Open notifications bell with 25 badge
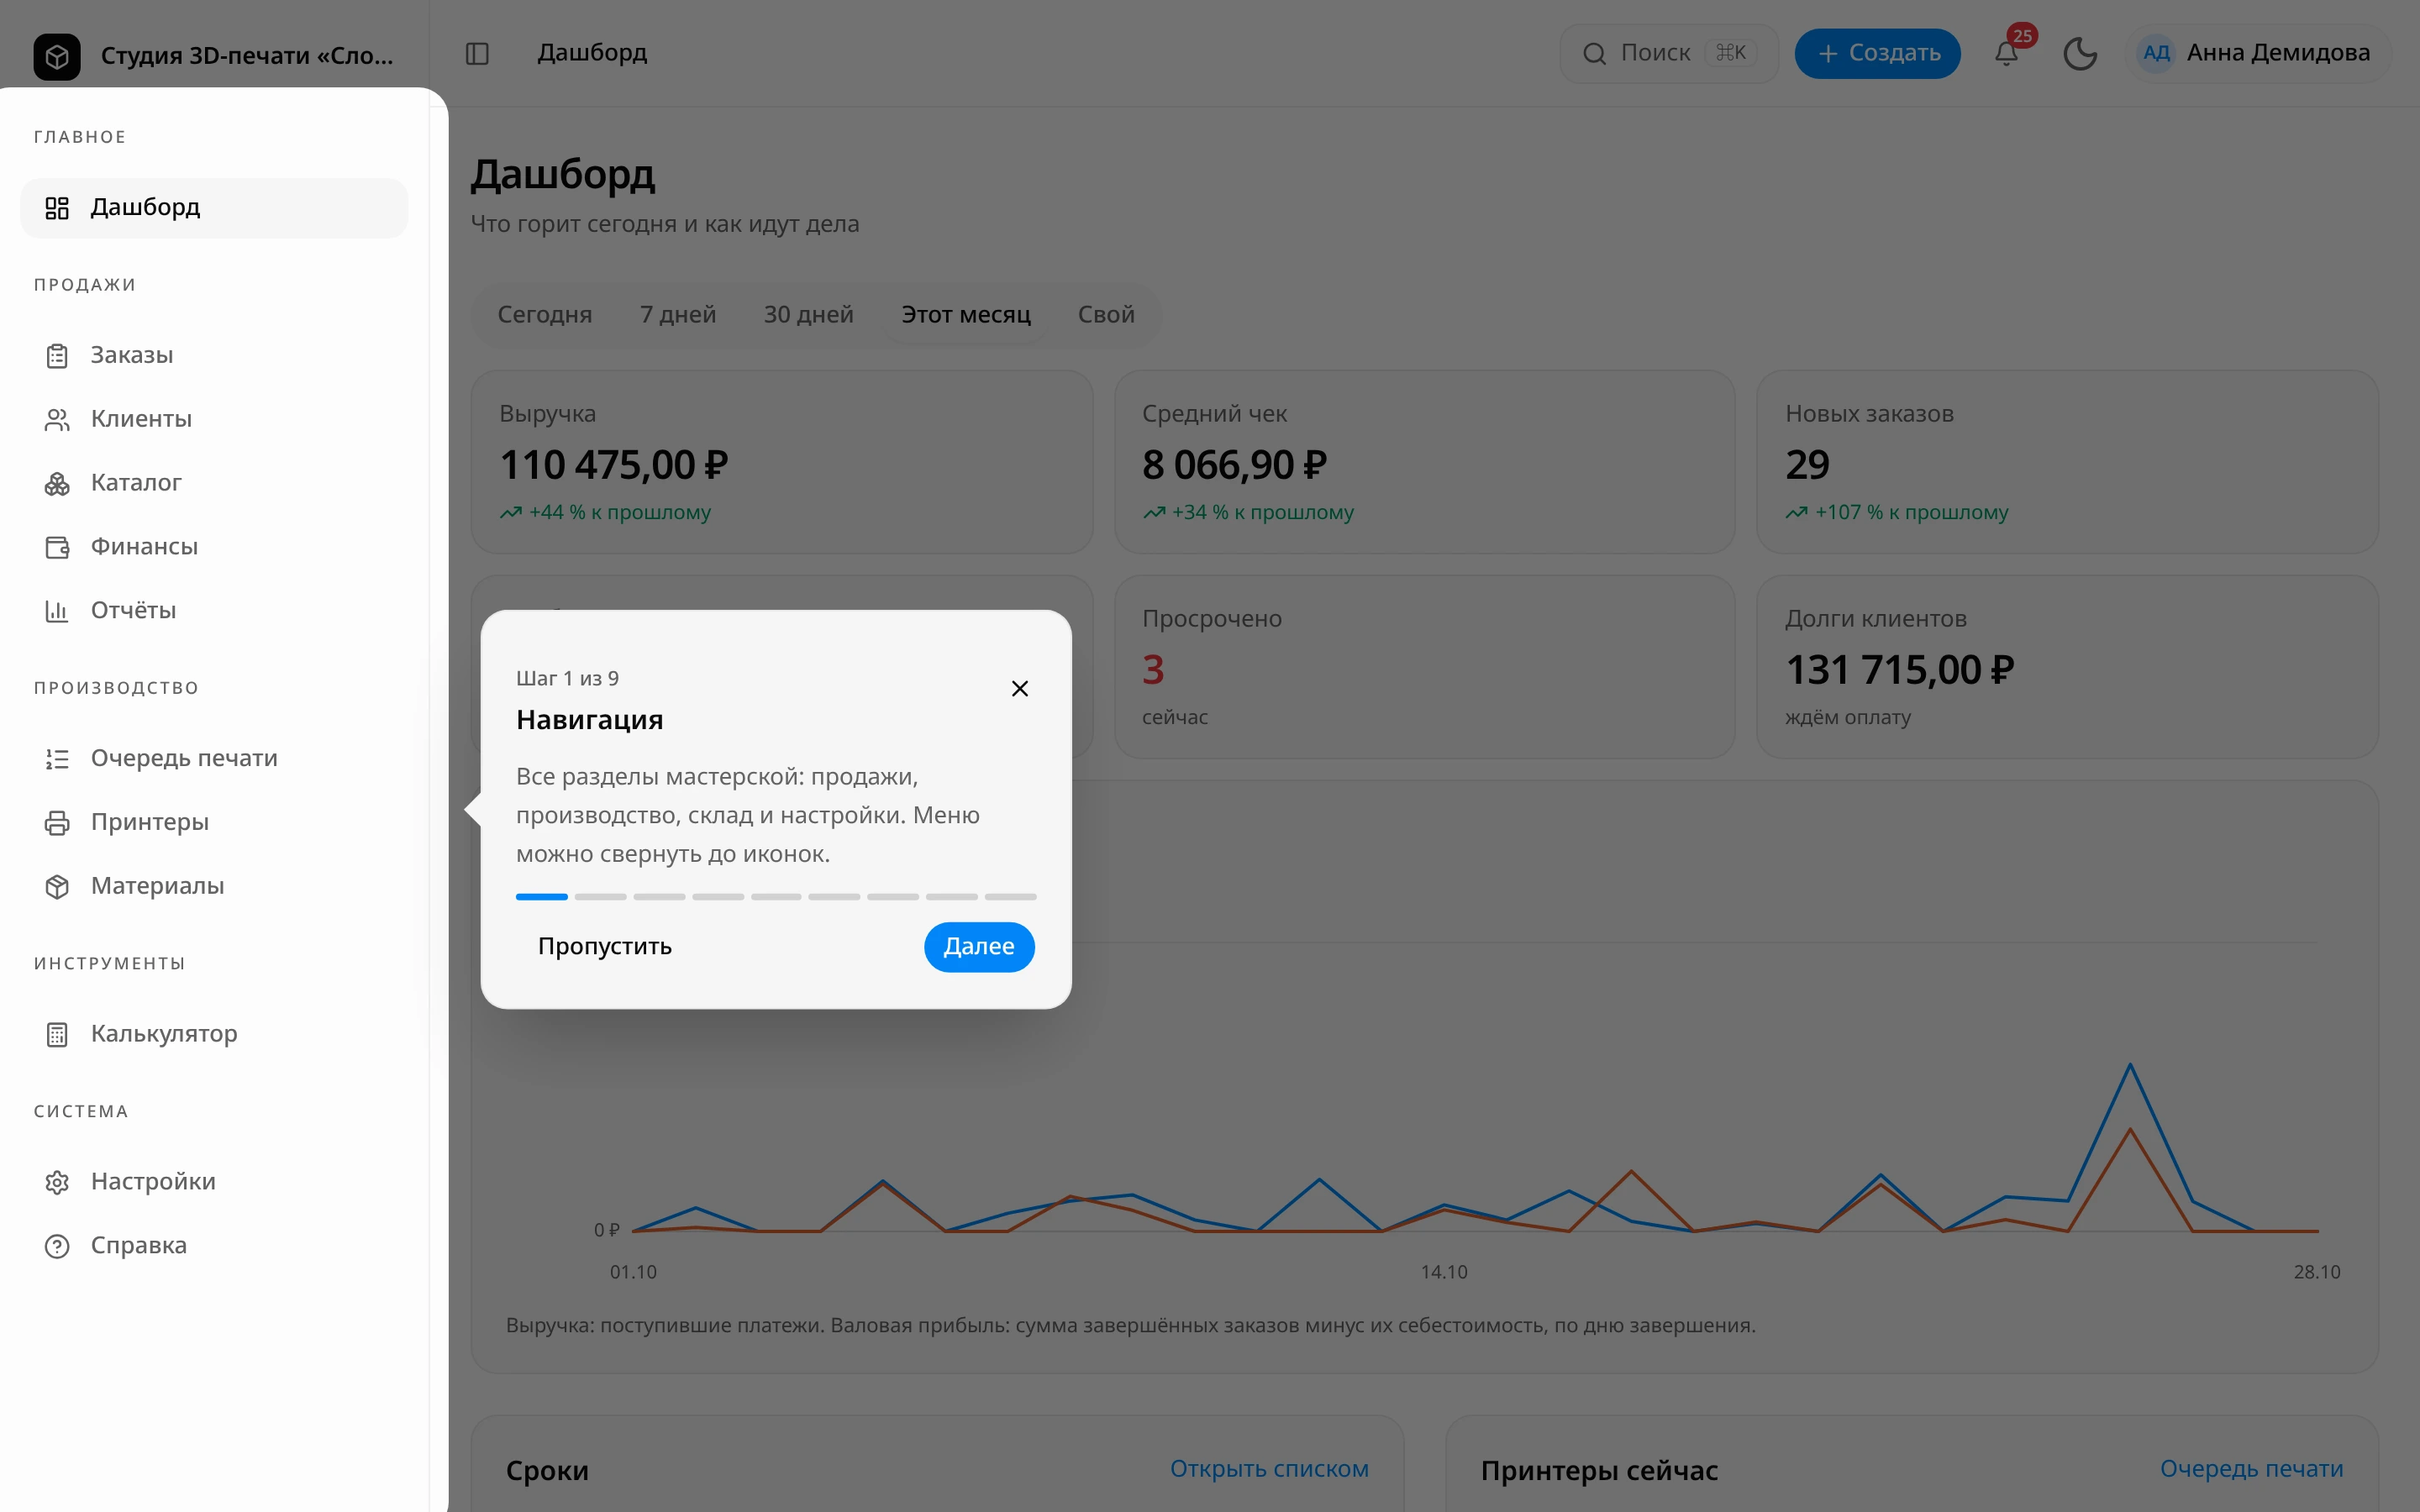Screen dimensions: 2420x1512 tap(2006, 53)
